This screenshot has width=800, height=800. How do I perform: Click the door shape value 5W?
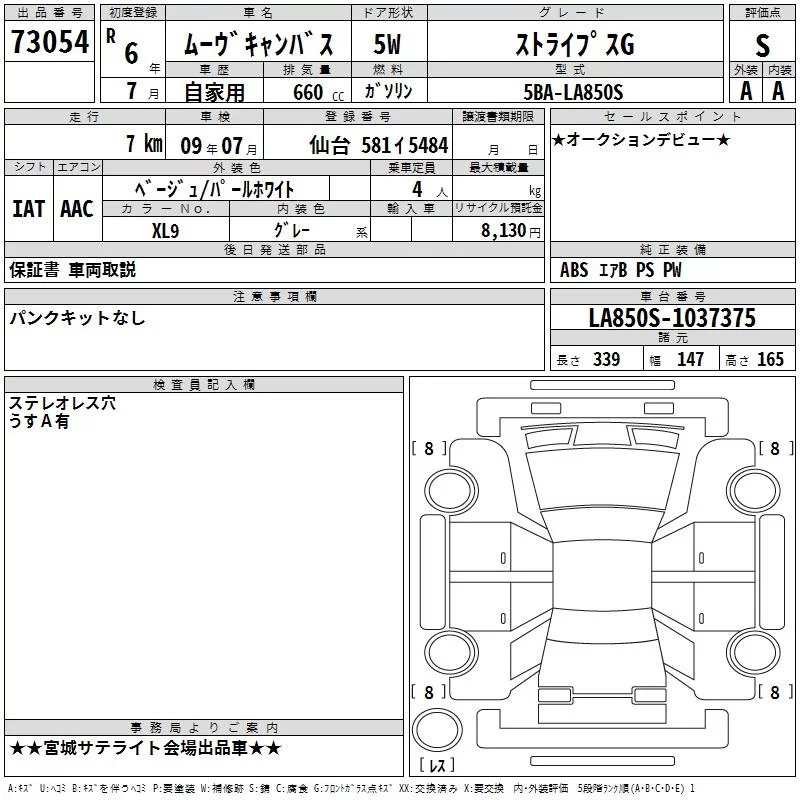(388, 44)
